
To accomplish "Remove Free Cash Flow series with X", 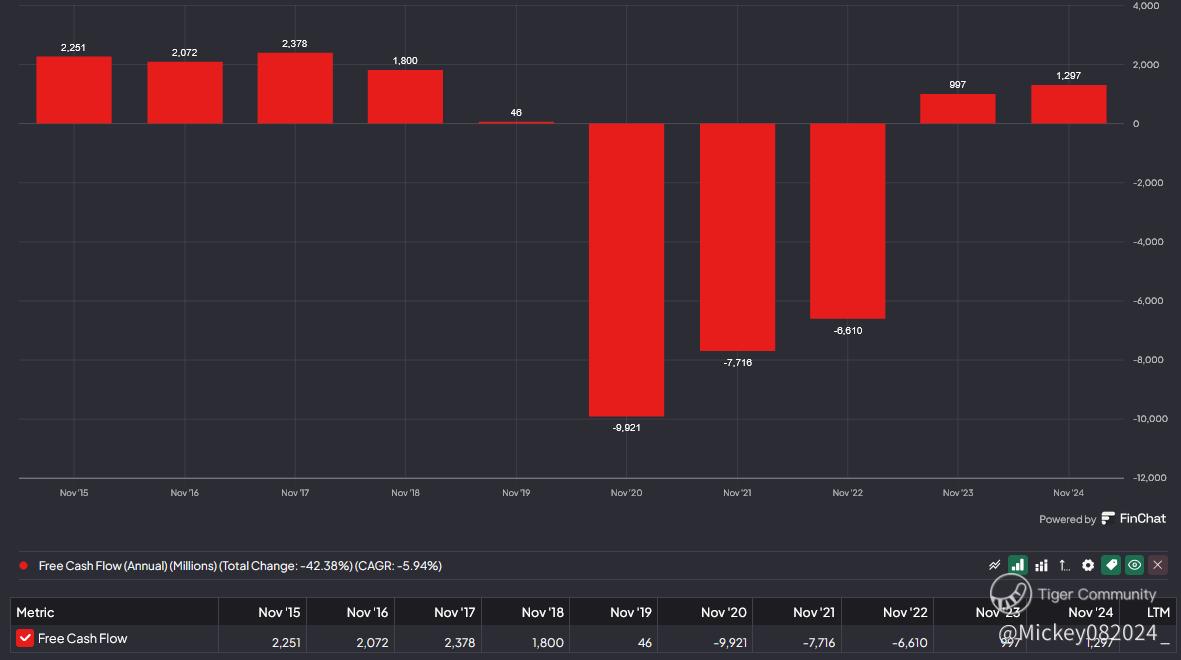I will click(1158, 565).
